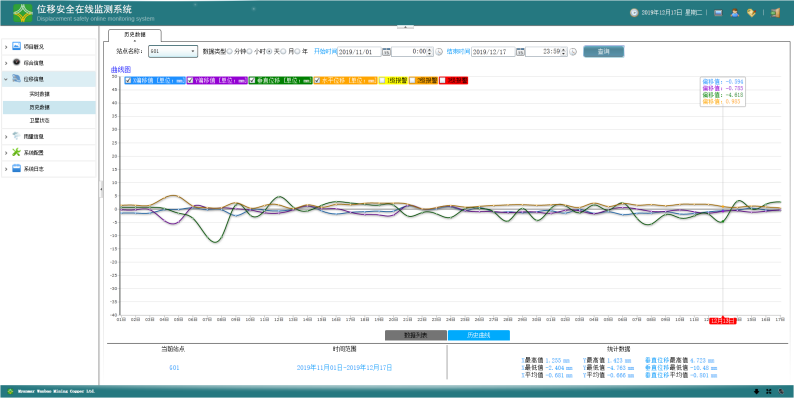Open the end date calendar picker icon
The height and width of the screenshot is (398, 794).
pyautogui.click(x=520, y=52)
